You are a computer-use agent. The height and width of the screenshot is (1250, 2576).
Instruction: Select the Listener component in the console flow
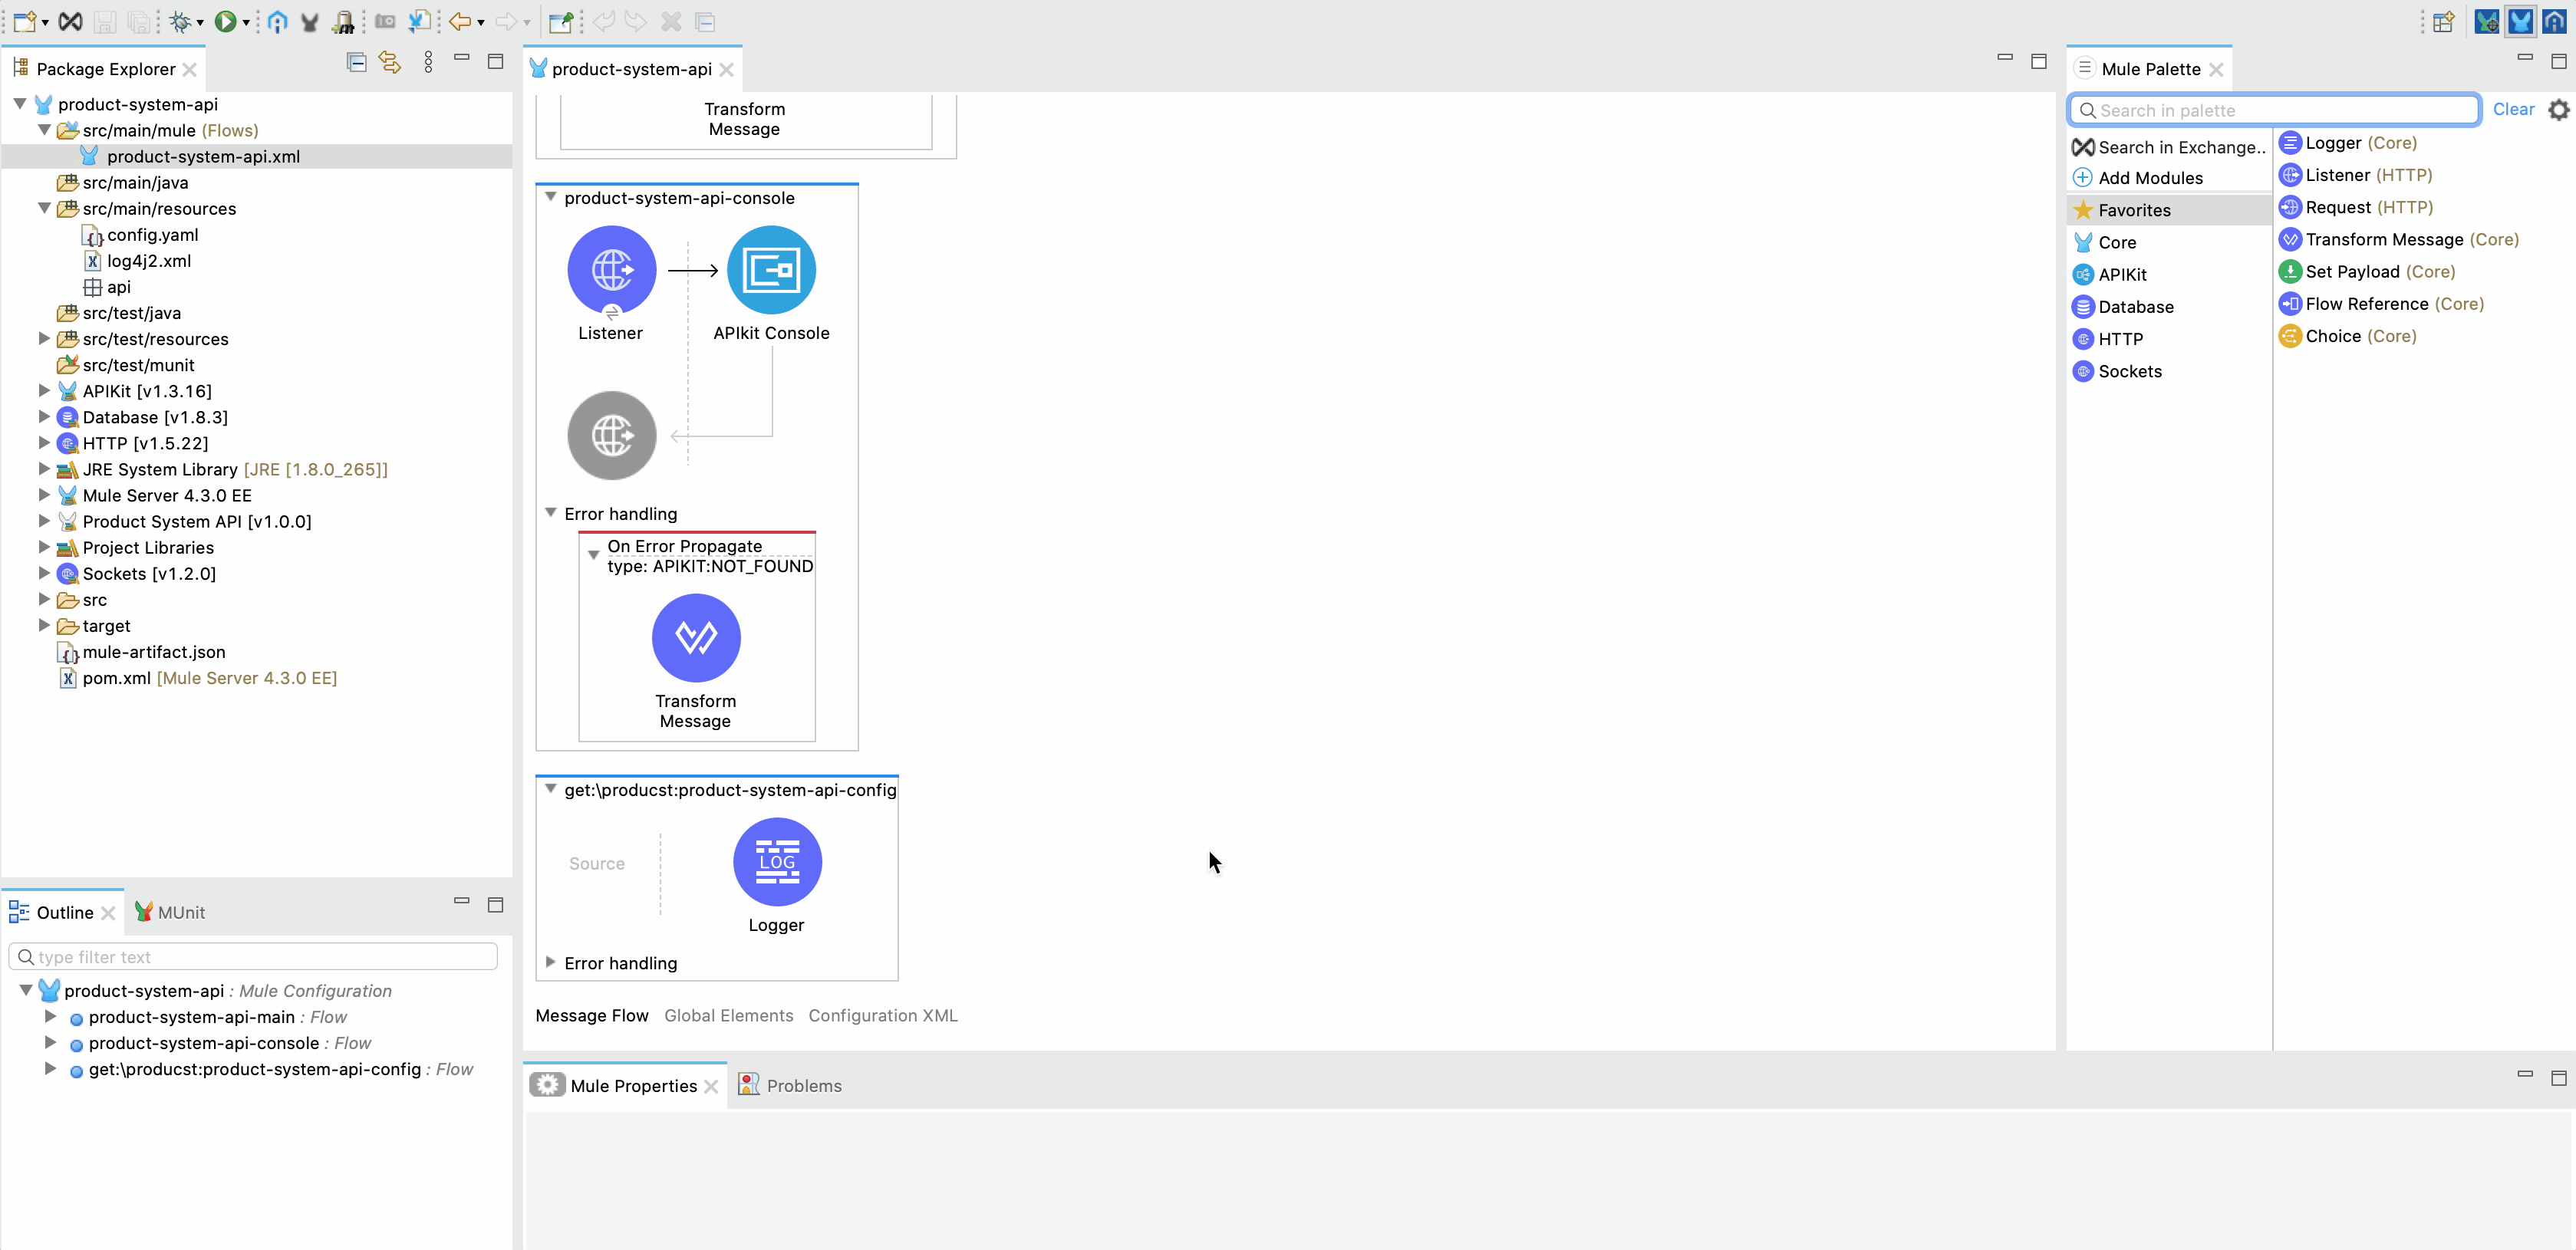(611, 269)
